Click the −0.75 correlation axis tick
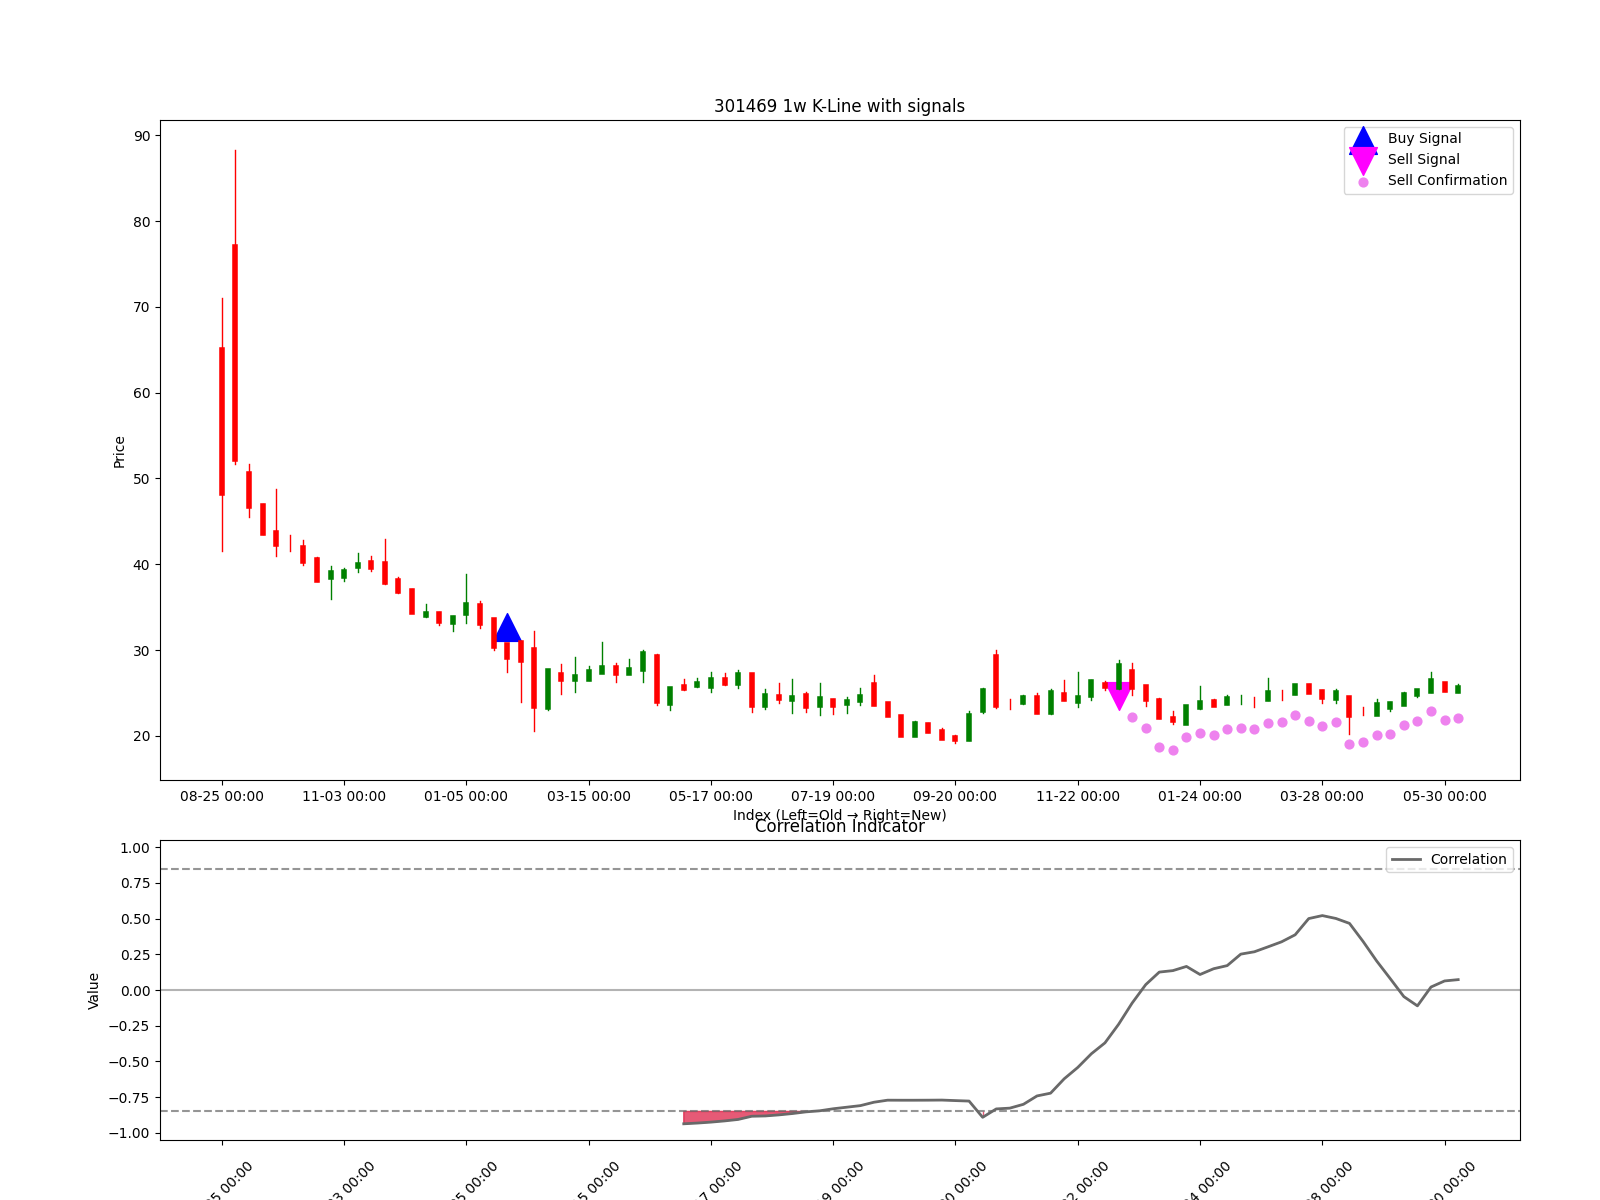This screenshot has height=1200, width=1600. (x=130, y=1098)
